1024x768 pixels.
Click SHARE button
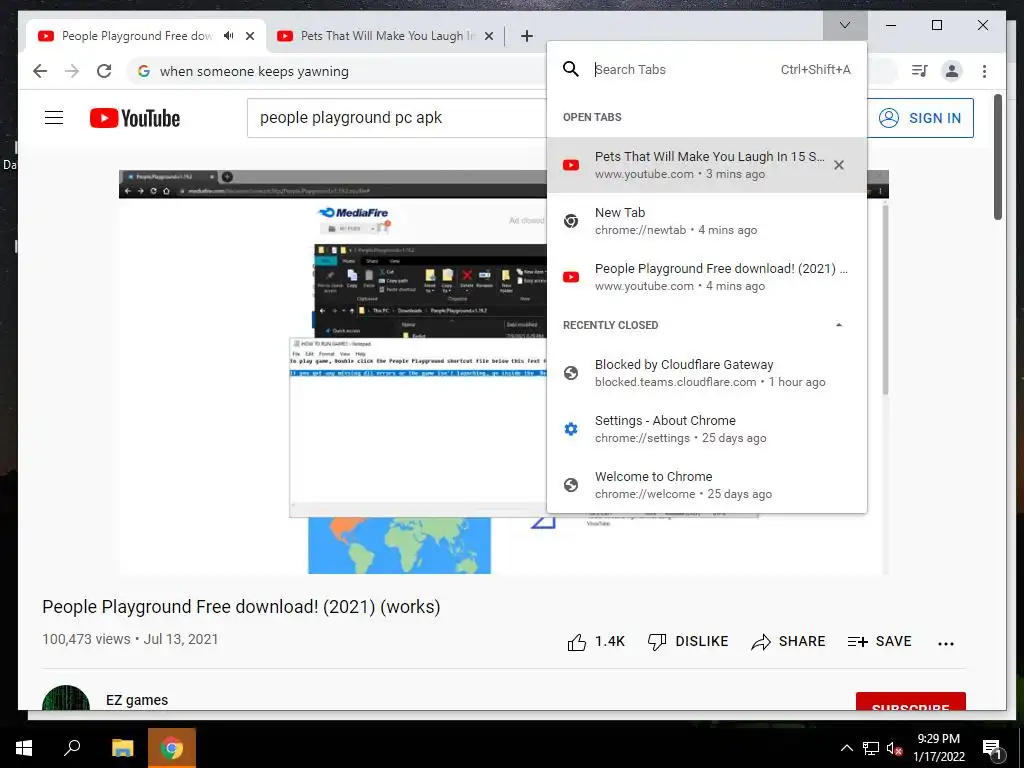coord(788,642)
